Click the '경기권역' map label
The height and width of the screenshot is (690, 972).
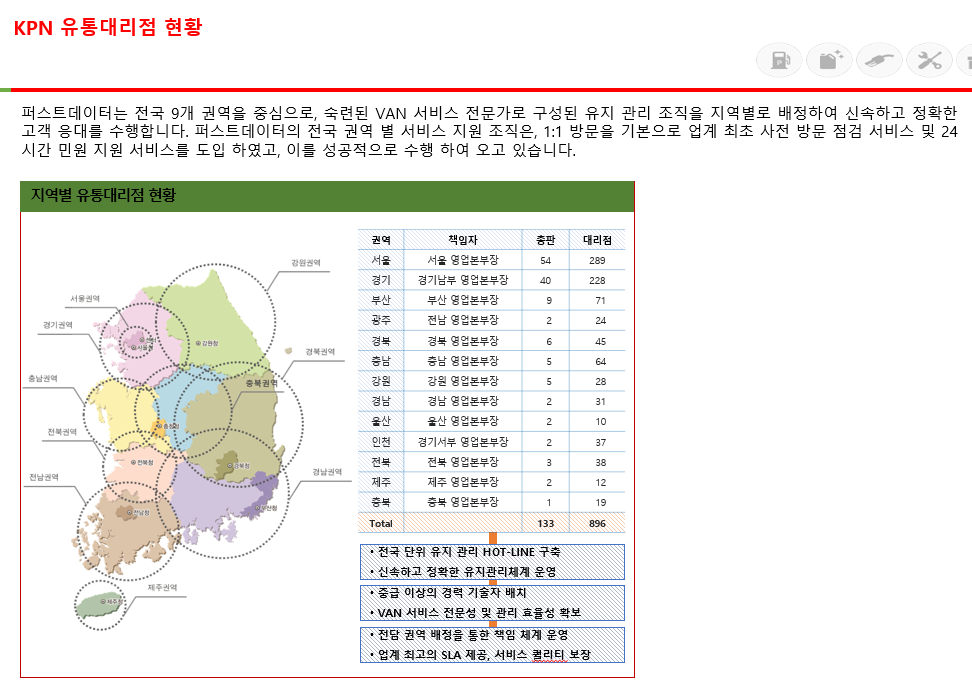click(x=58, y=325)
